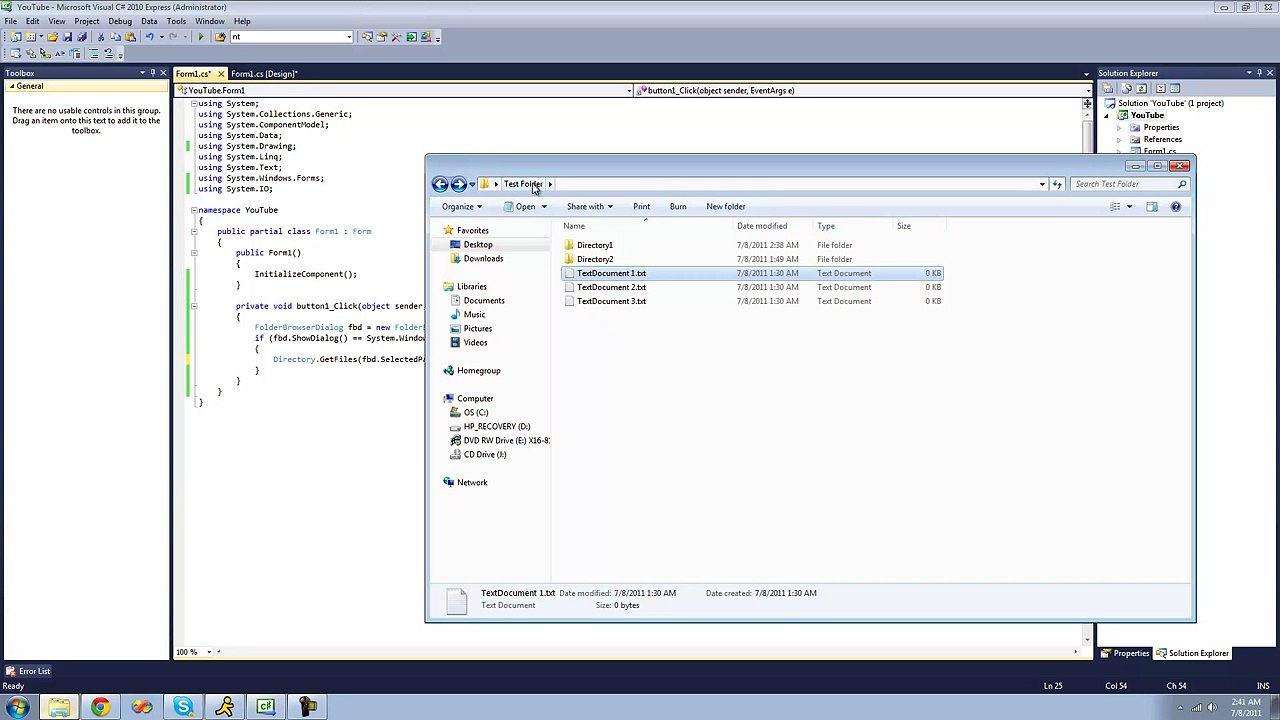Open File menu in Visual C#
This screenshot has height=720, width=1280.
tap(10, 21)
